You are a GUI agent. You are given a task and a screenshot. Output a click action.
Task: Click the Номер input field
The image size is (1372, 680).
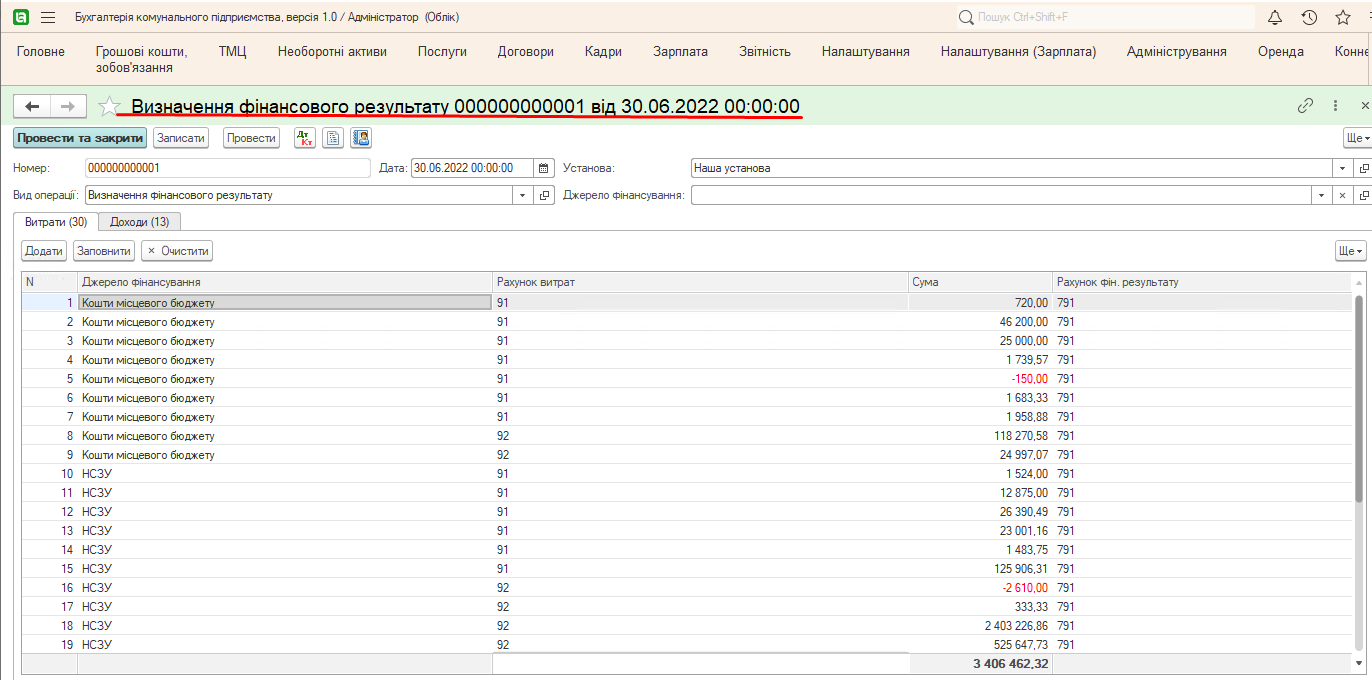(228, 168)
